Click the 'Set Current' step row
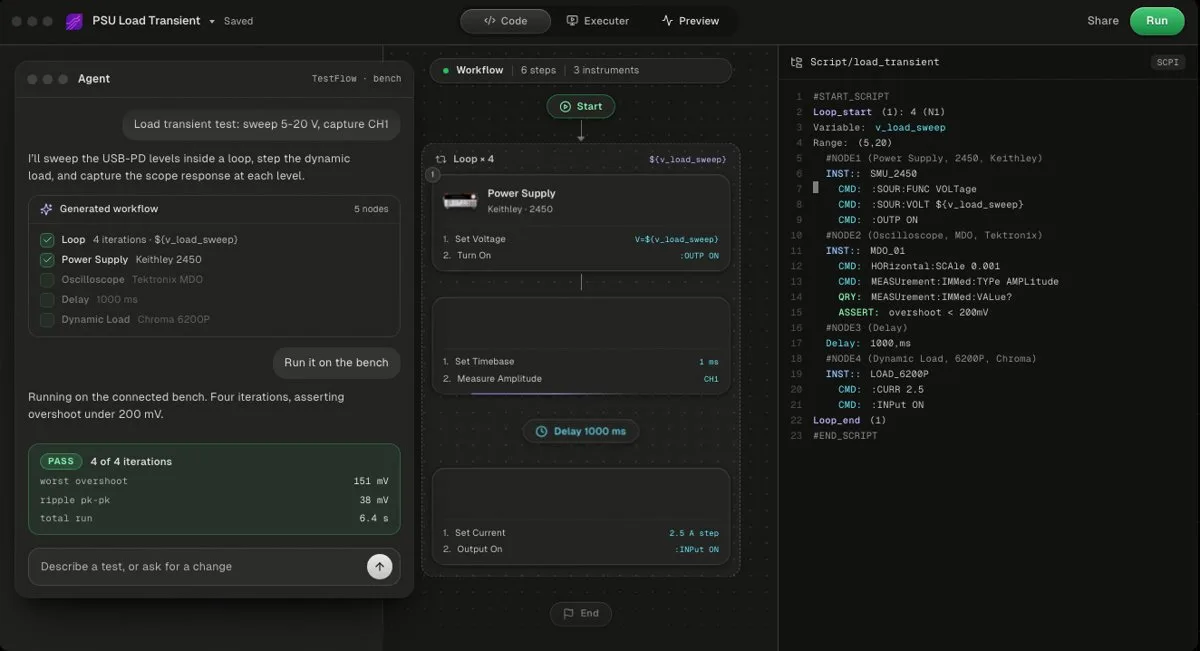 tap(580, 533)
